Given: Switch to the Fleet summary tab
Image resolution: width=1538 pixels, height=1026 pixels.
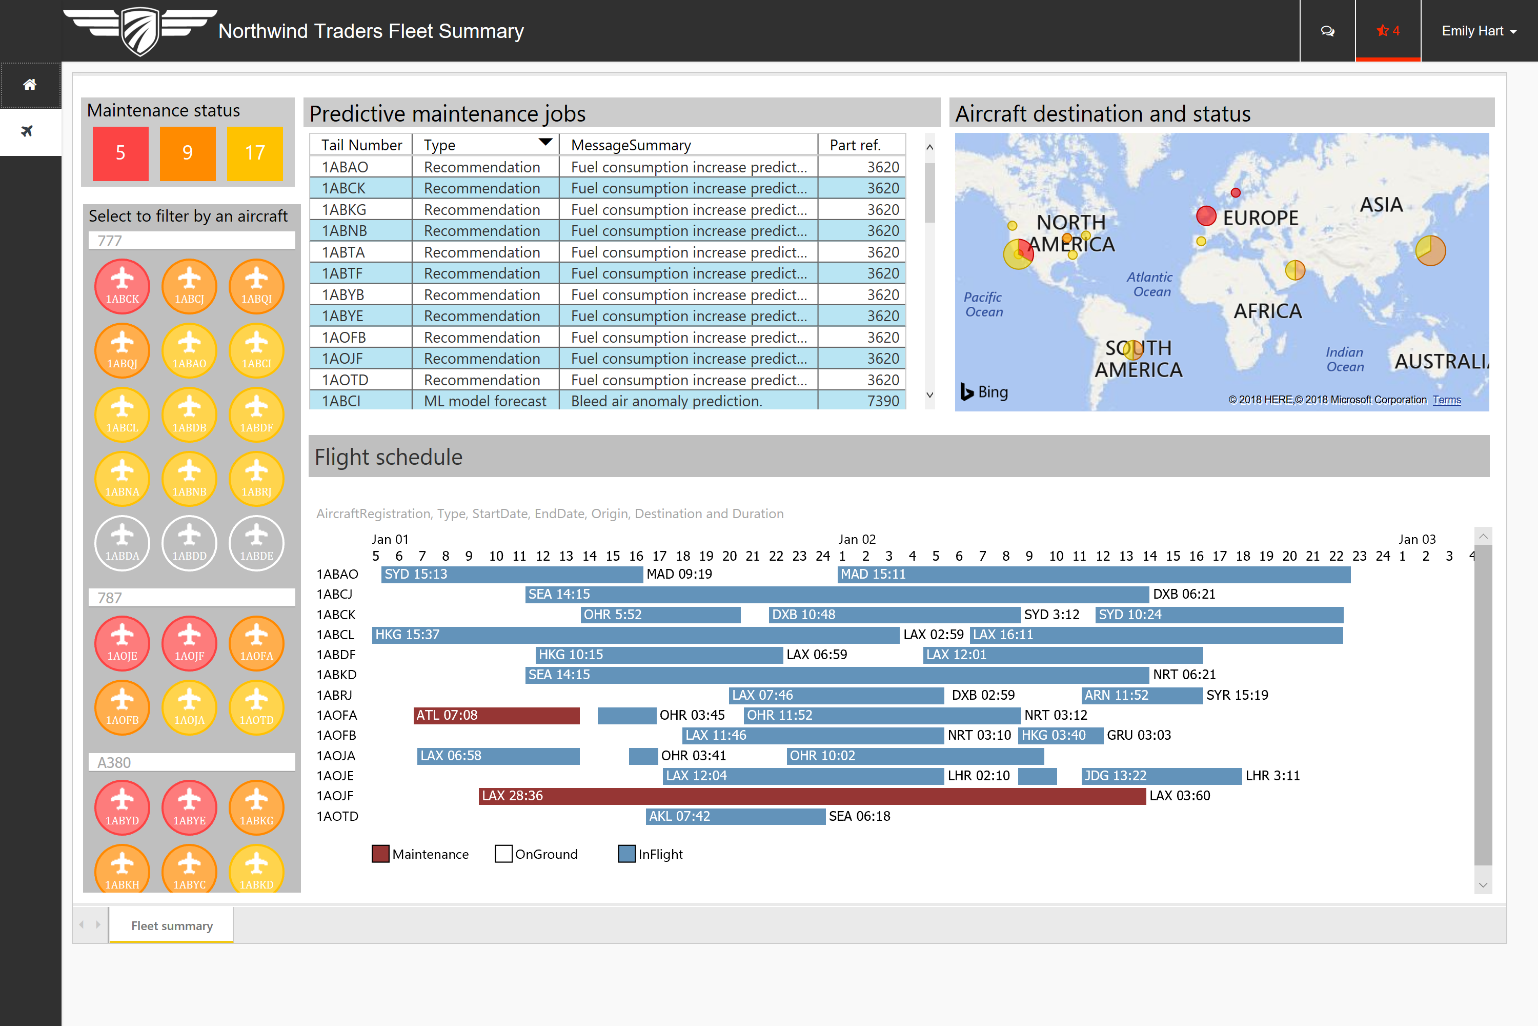Looking at the screenshot, I should click(170, 925).
